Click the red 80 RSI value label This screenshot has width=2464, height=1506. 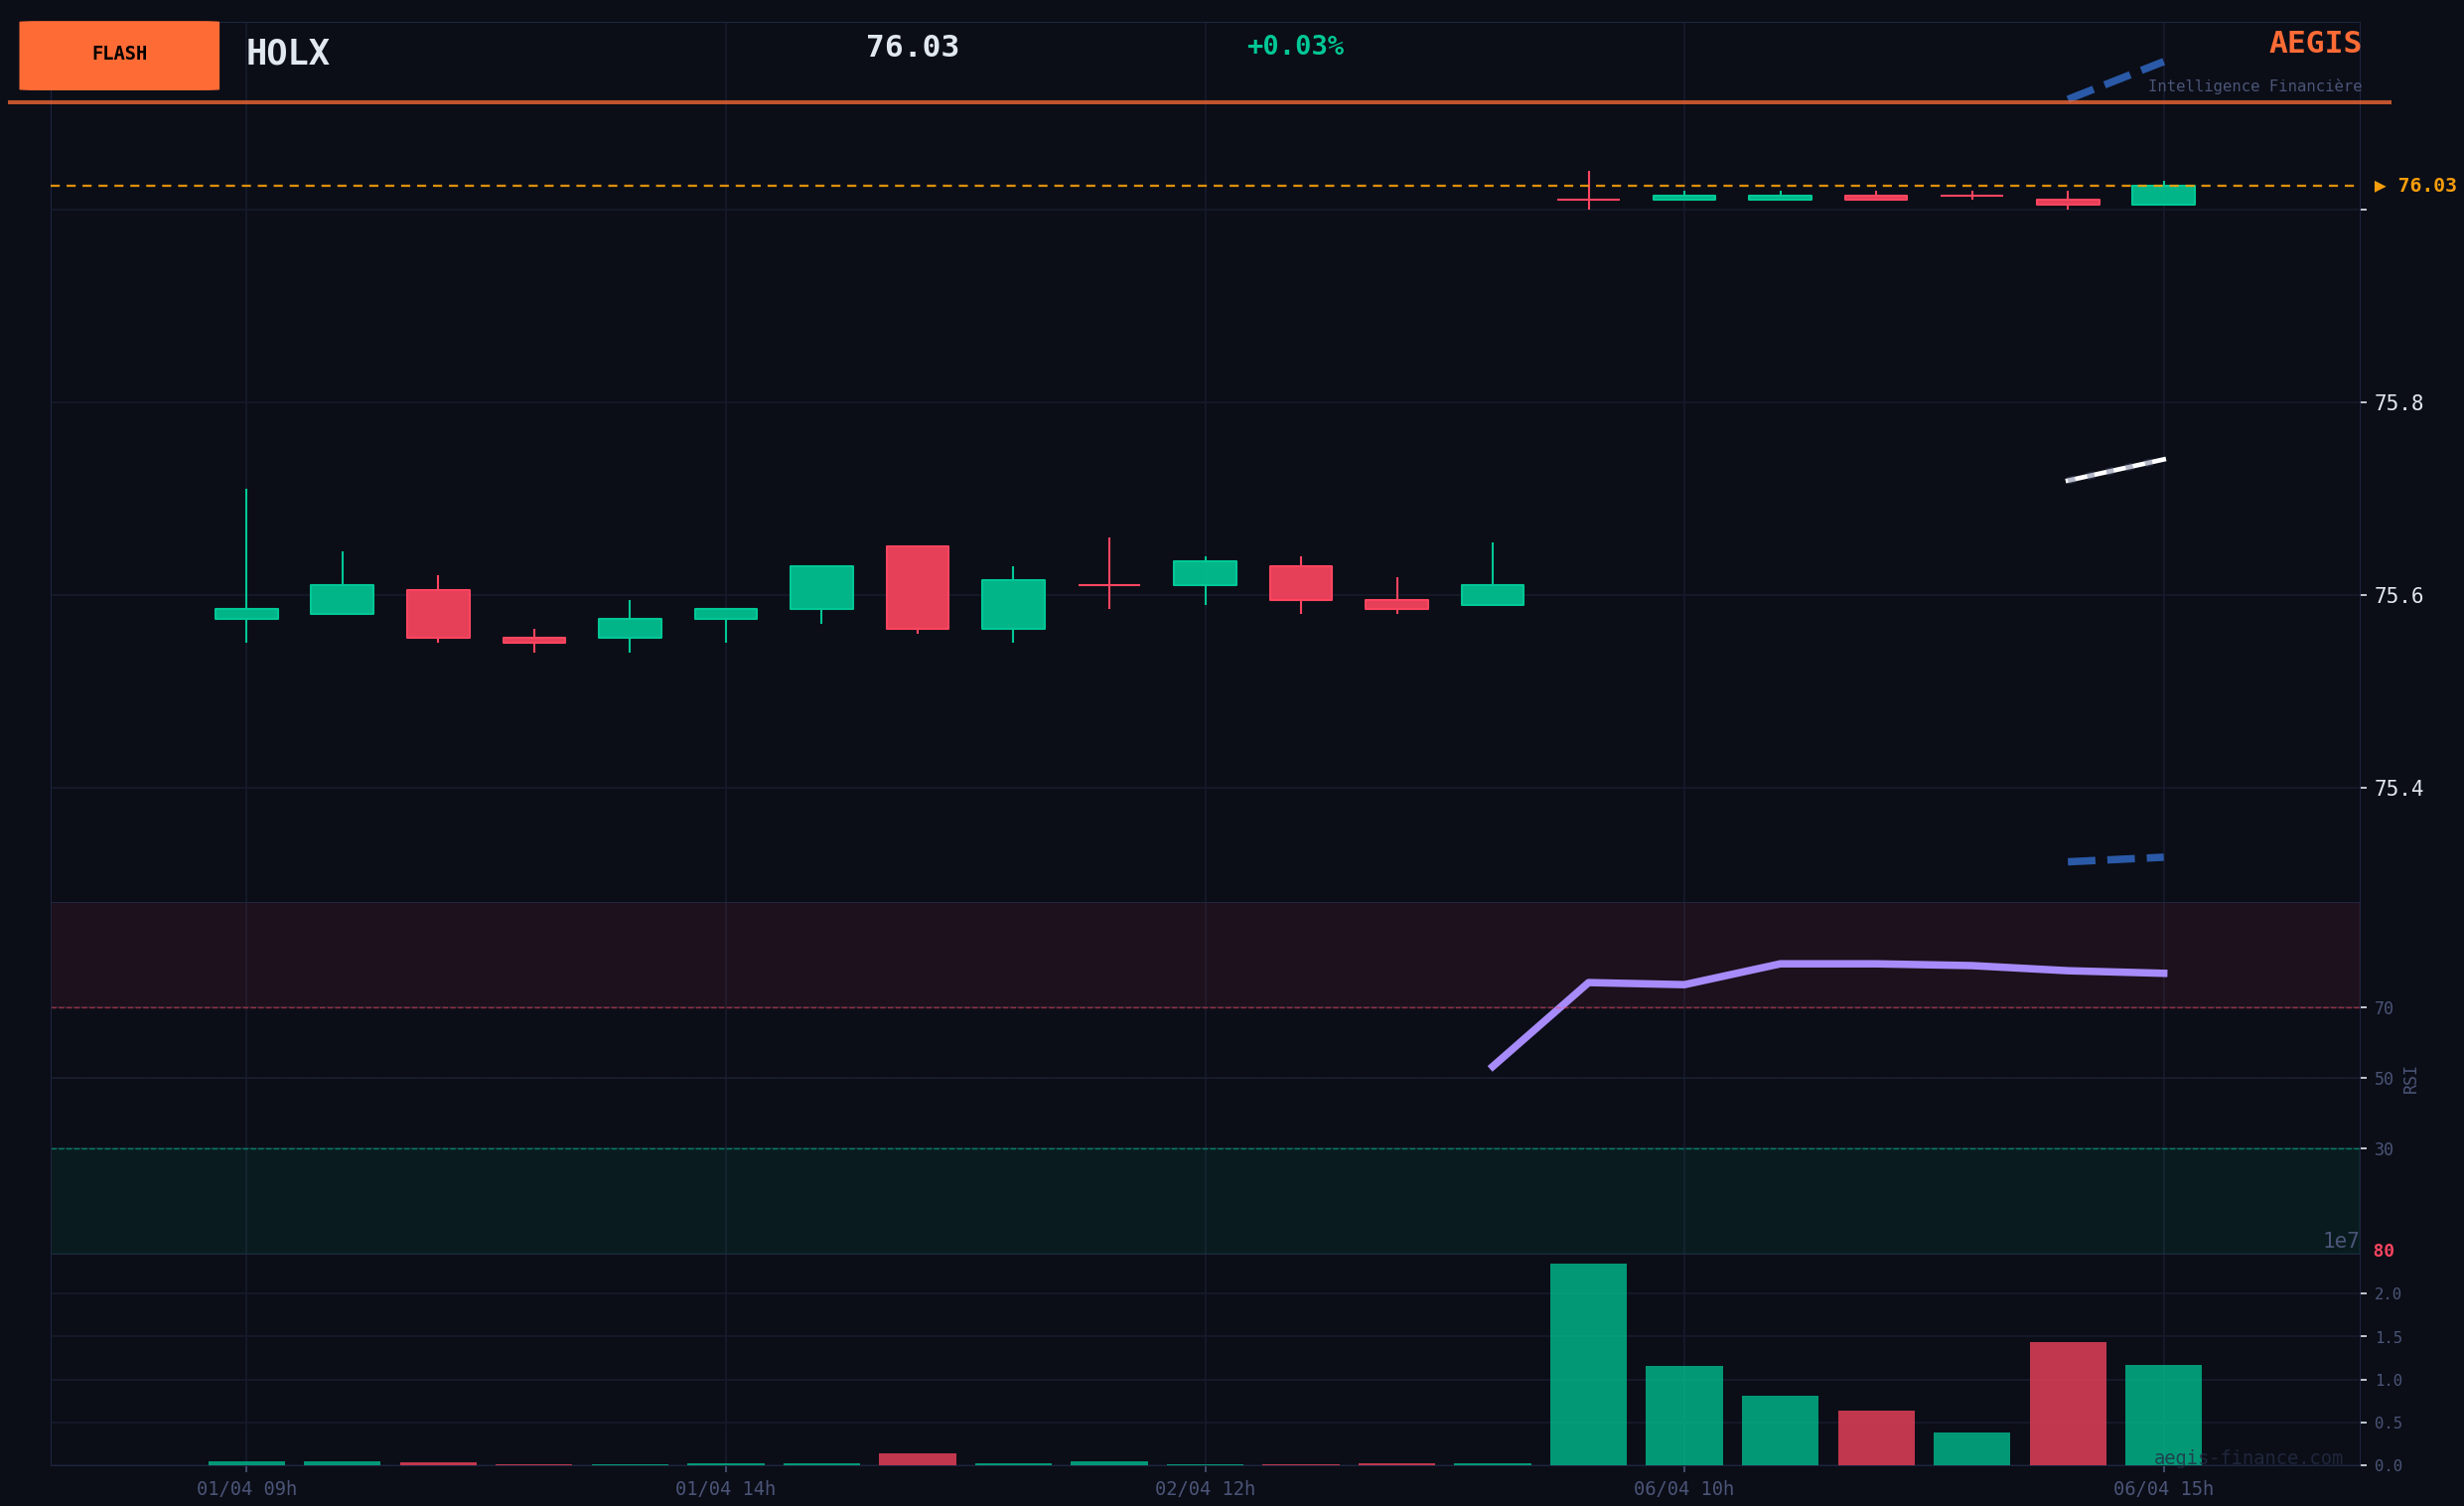click(2383, 1251)
